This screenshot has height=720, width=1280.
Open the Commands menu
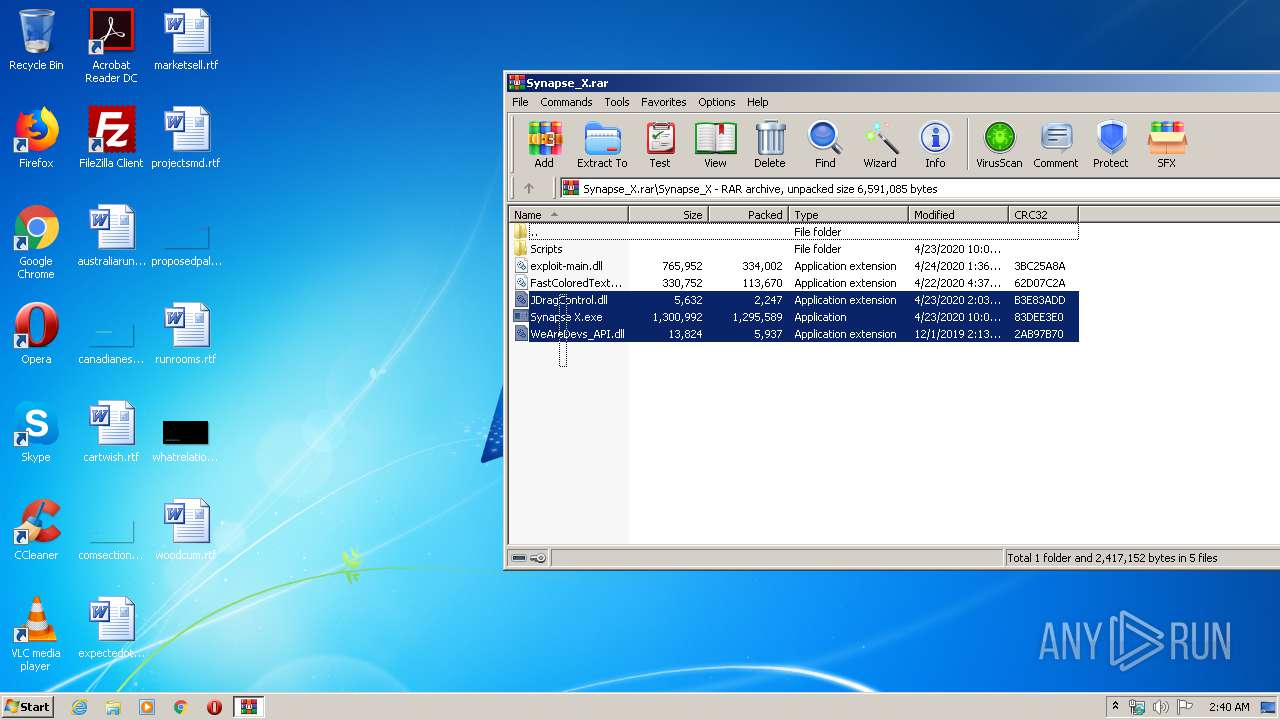click(x=566, y=102)
